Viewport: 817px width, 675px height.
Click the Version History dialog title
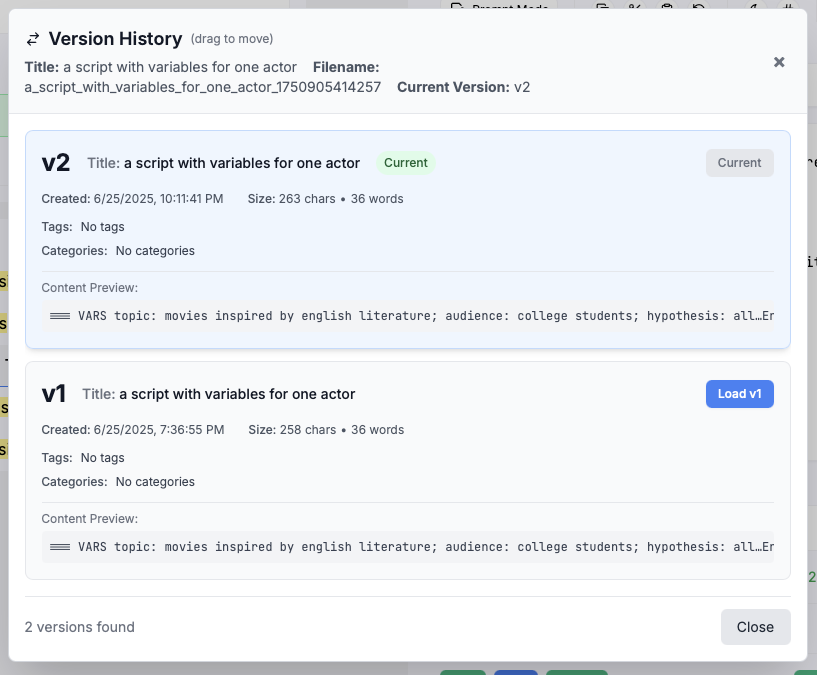(x=115, y=39)
